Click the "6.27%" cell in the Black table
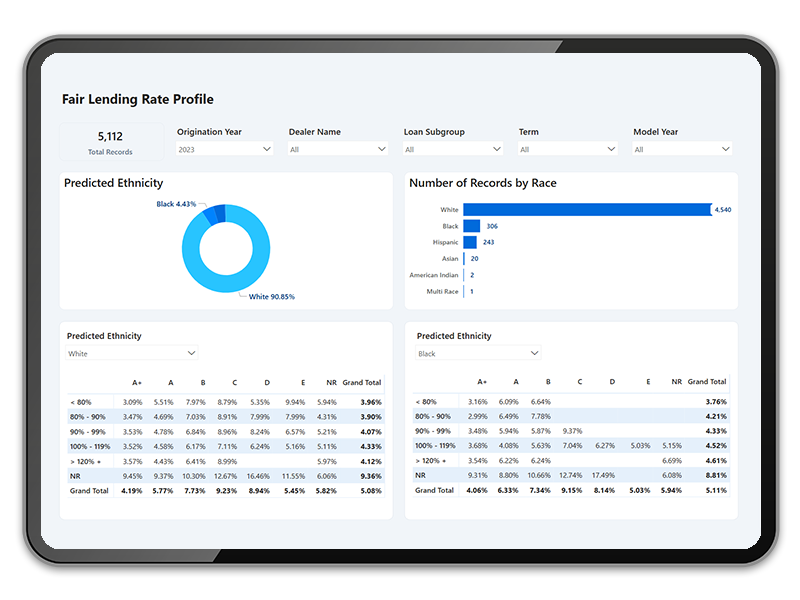The width and height of the screenshot is (800, 600). [605, 445]
